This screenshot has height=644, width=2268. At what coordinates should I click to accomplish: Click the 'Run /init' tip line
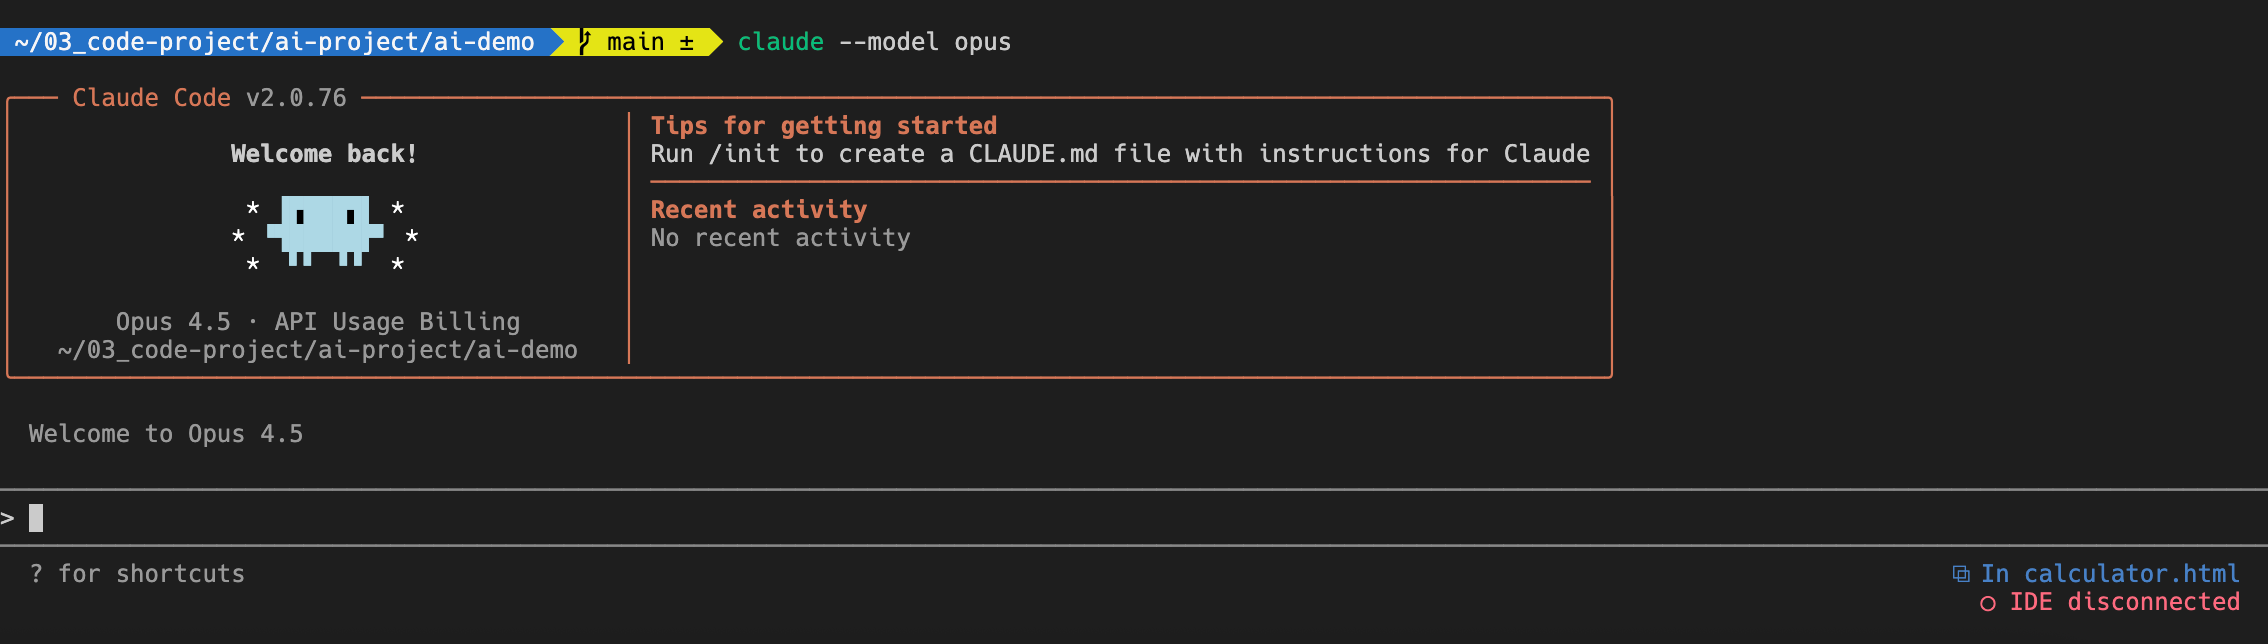[x=1119, y=154]
